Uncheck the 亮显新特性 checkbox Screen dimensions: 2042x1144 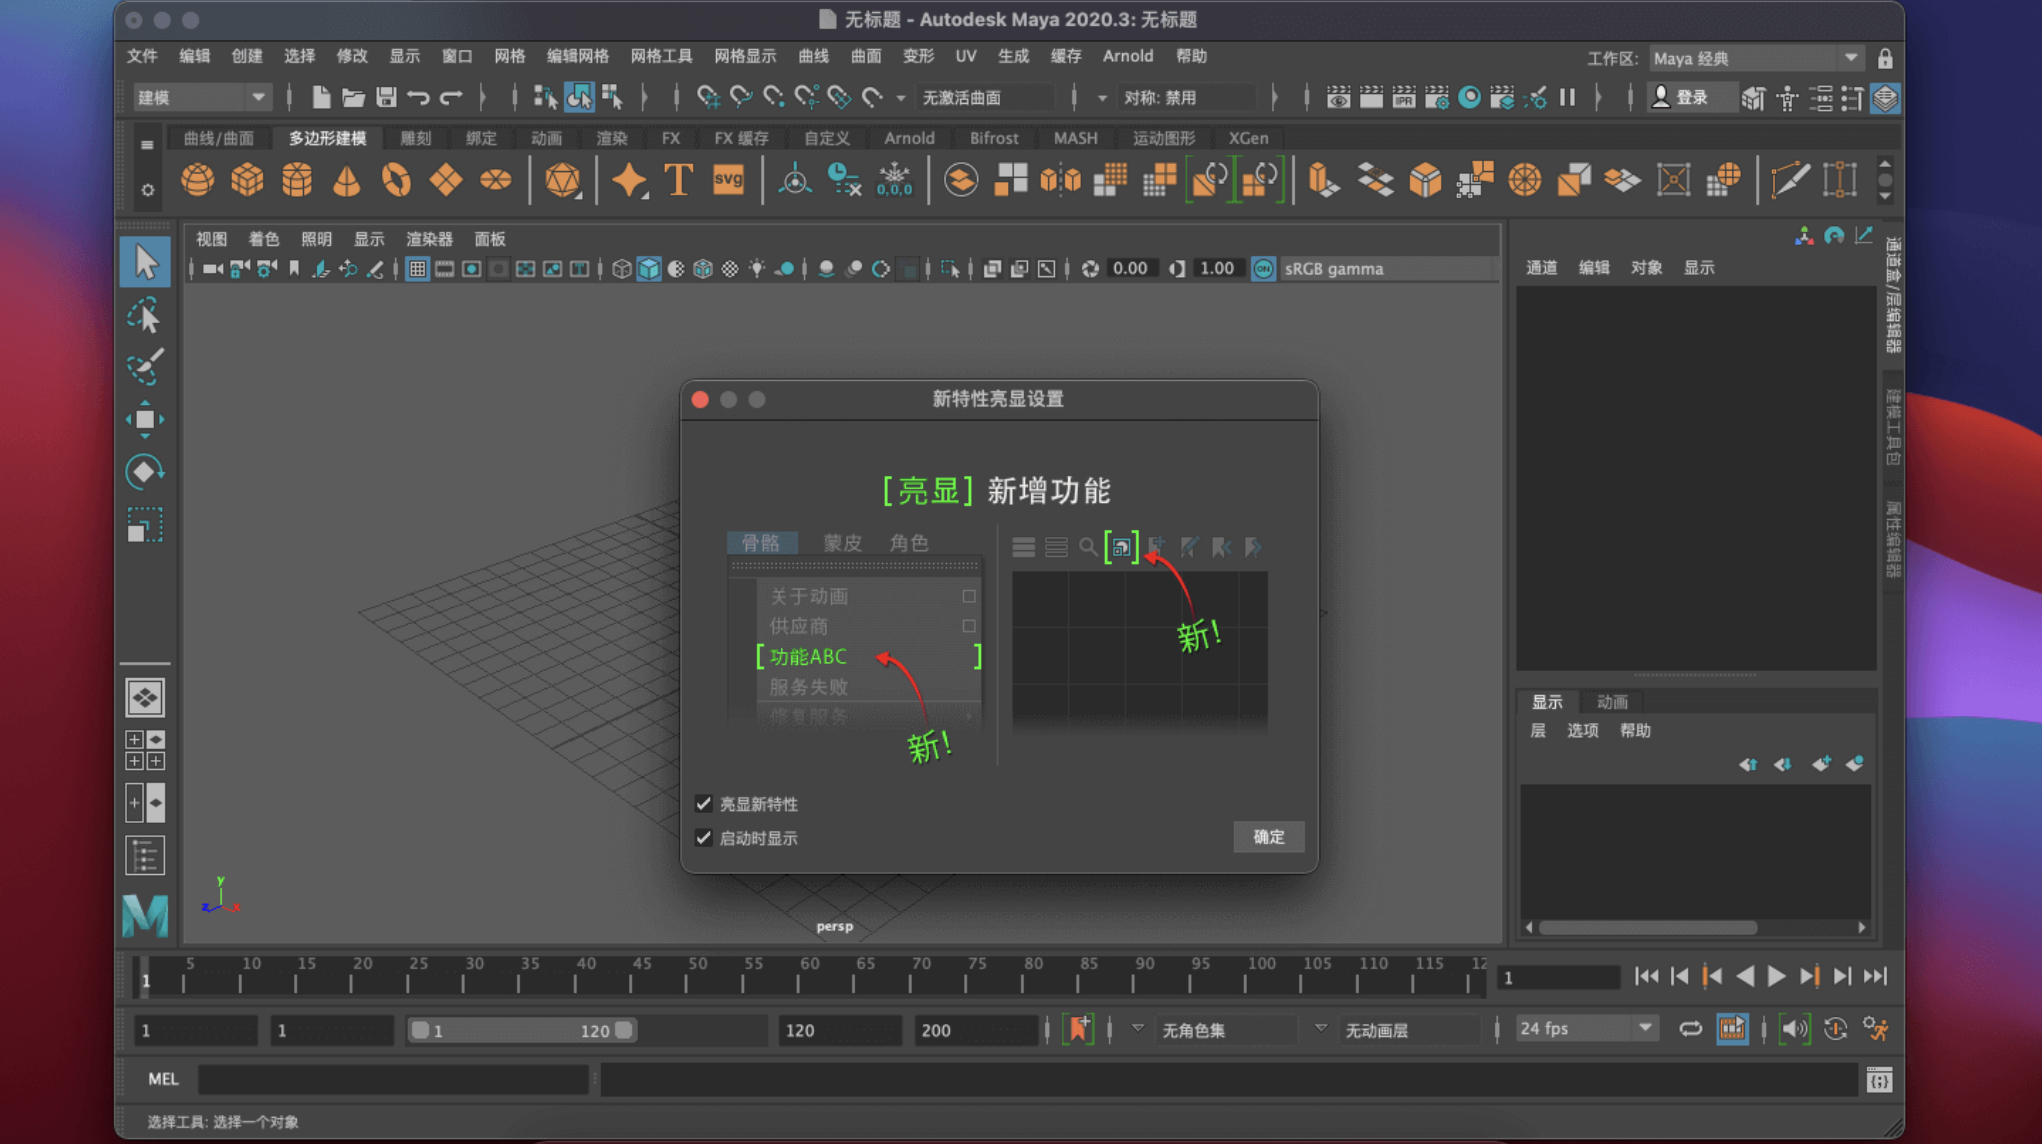click(x=704, y=804)
